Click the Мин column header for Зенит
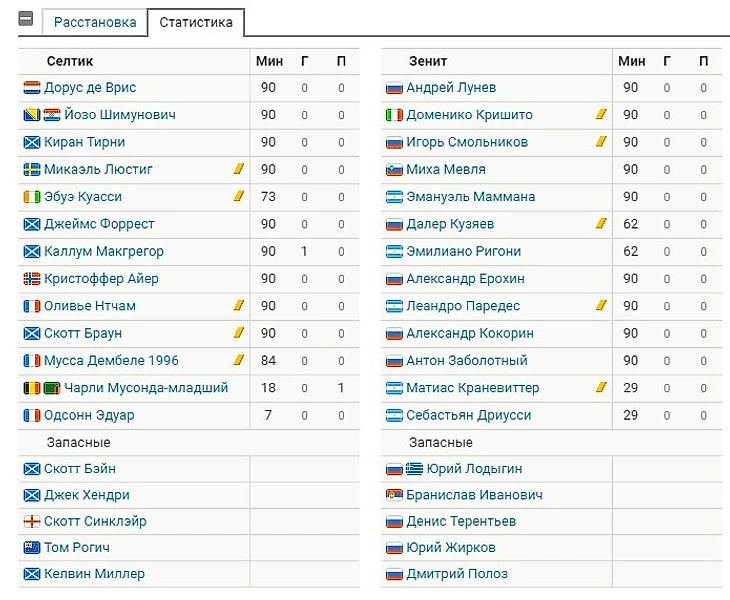 click(x=631, y=61)
